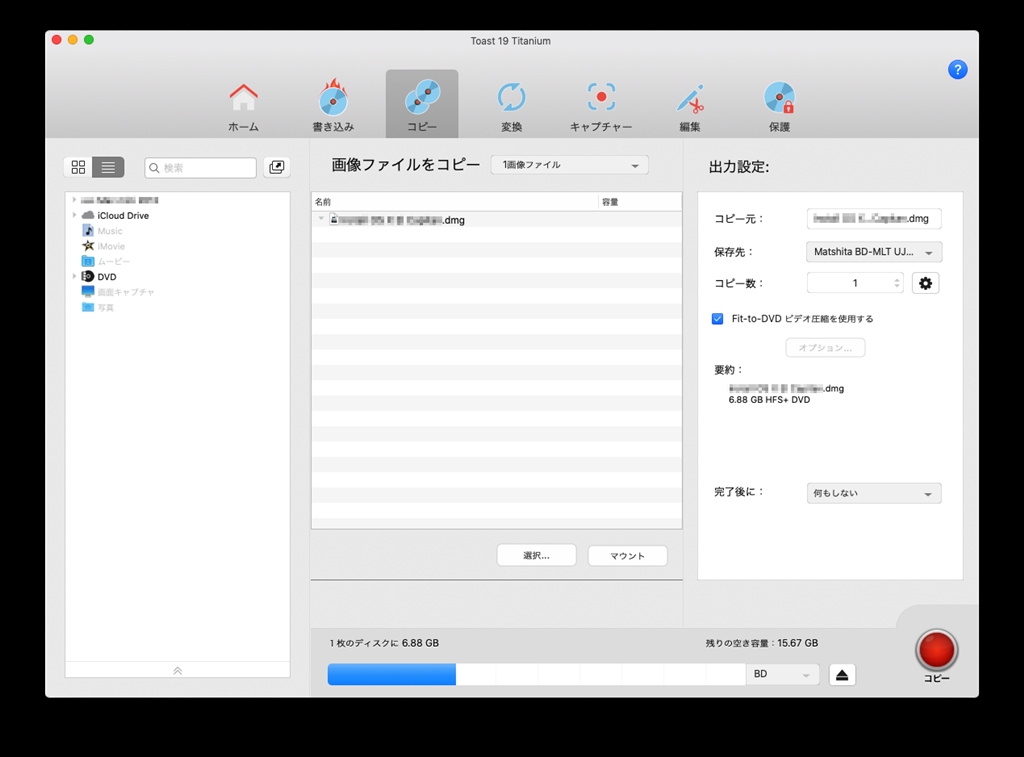Open help with the blue question mark
Image resolution: width=1024 pixels, height=757 pixels.
[x=957, y=70]
